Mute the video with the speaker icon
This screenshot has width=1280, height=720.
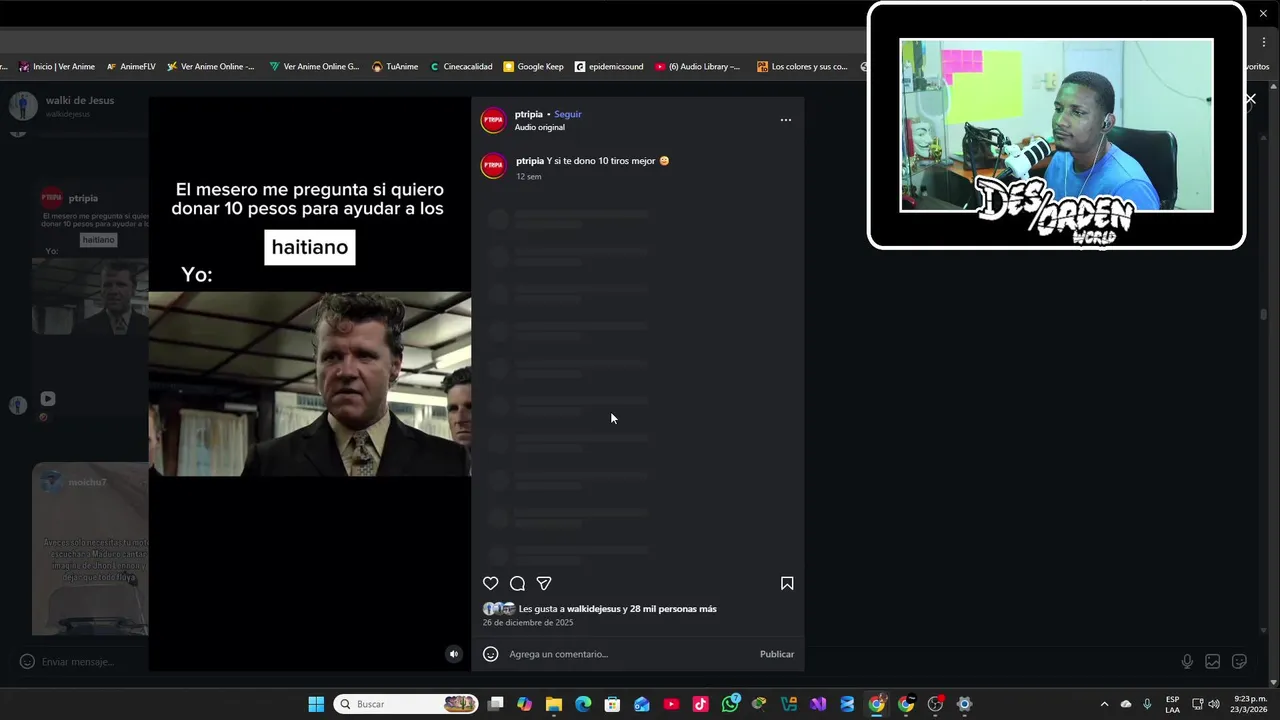coord(454,654)
